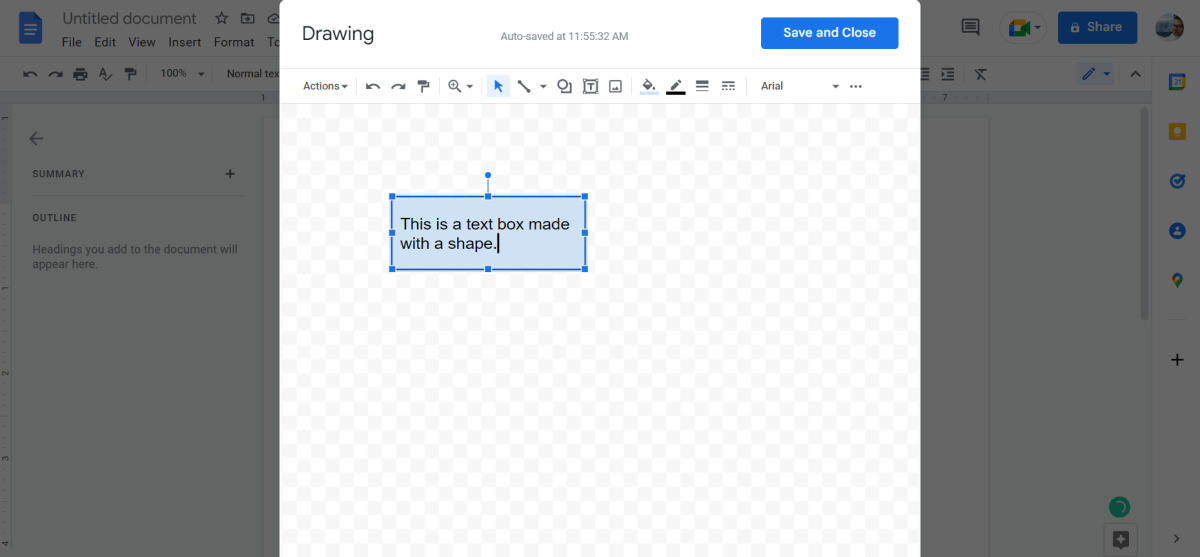Click inside the text 'This is a text box made'
The width and height of the screenshot is (1200, 557).
pos(485,224)
